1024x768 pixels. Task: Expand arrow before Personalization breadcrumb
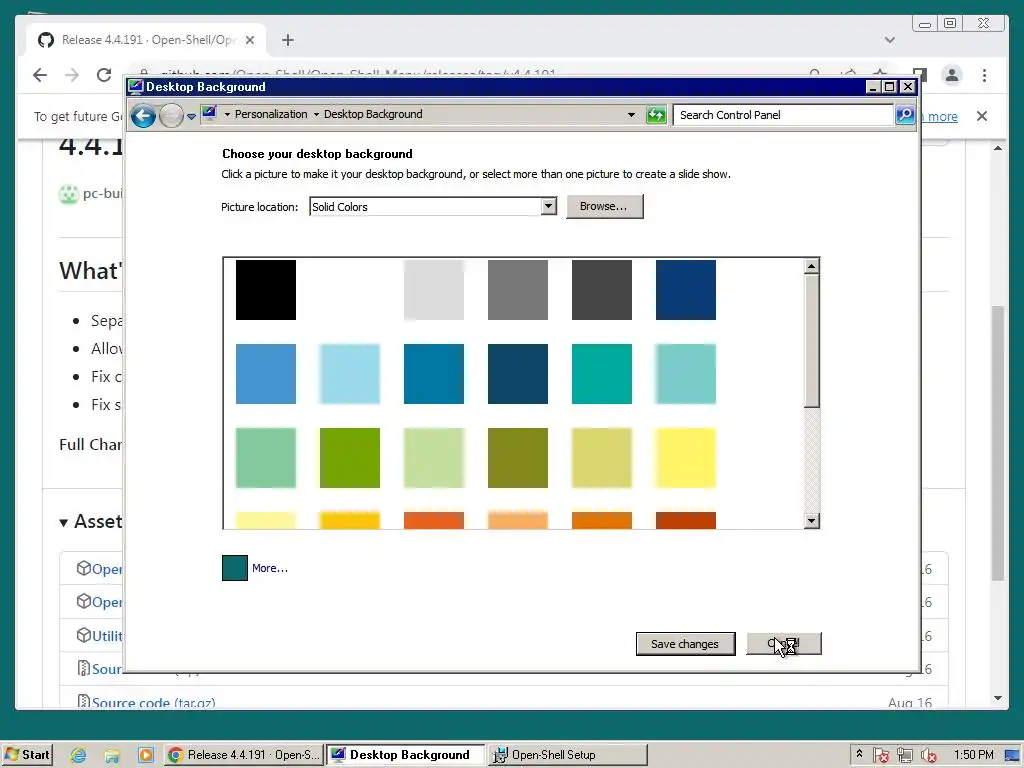coord(227,114)
